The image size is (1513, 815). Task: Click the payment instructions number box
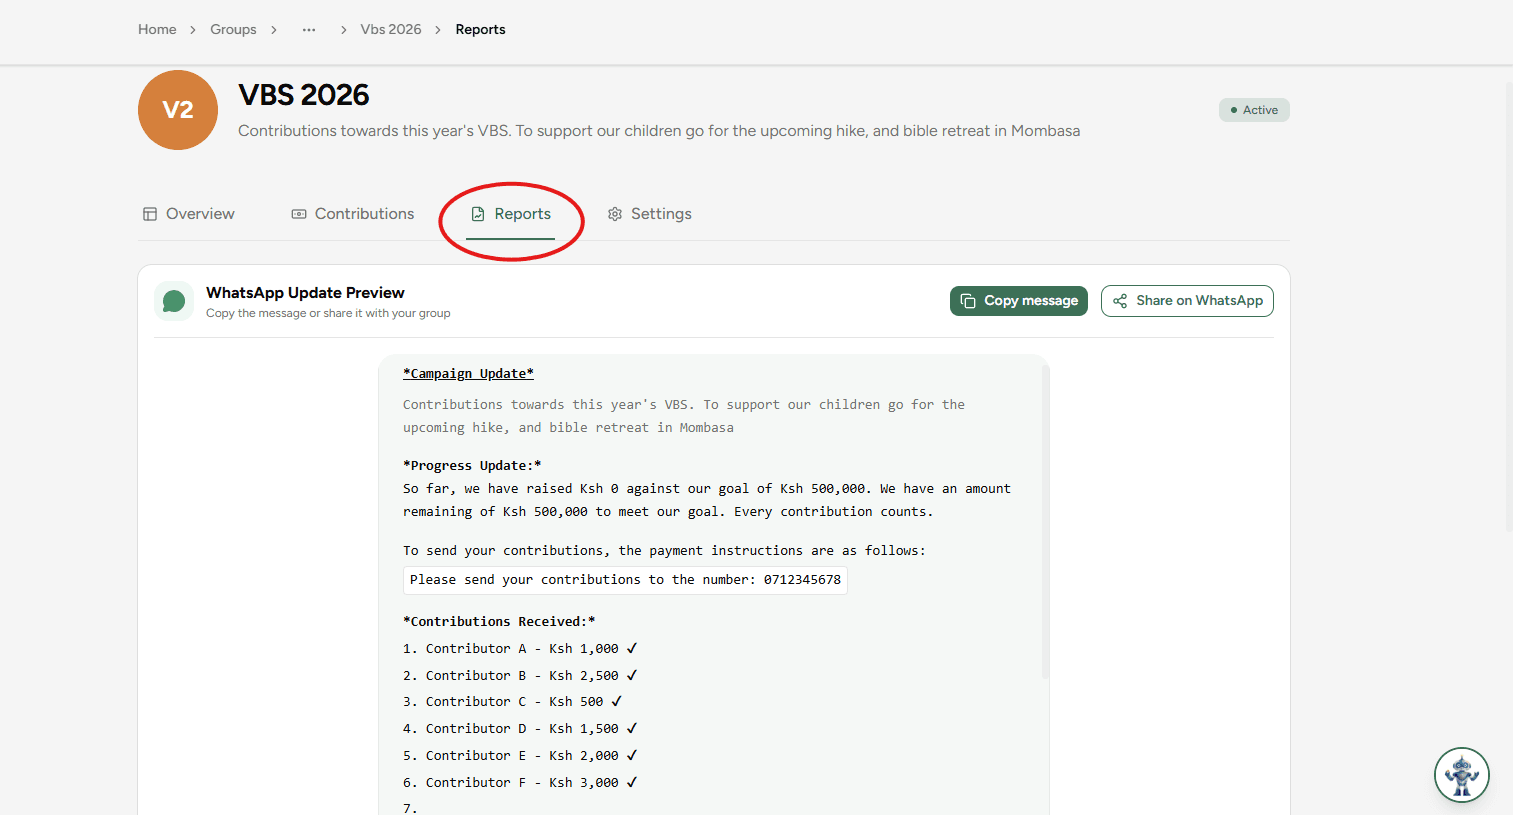coord(625,580)
